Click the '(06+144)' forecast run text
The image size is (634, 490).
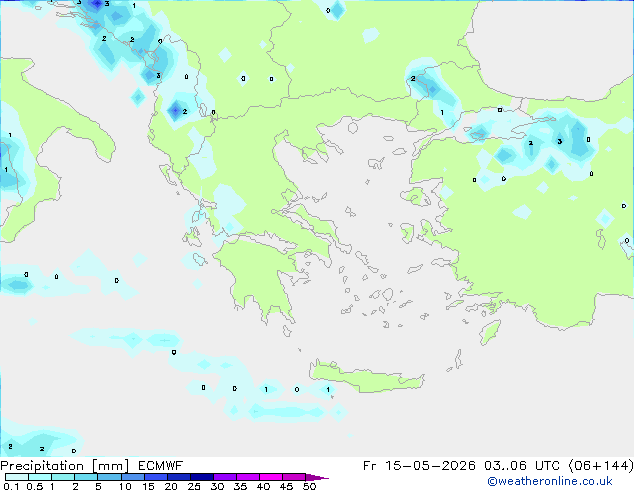(601, 466)
